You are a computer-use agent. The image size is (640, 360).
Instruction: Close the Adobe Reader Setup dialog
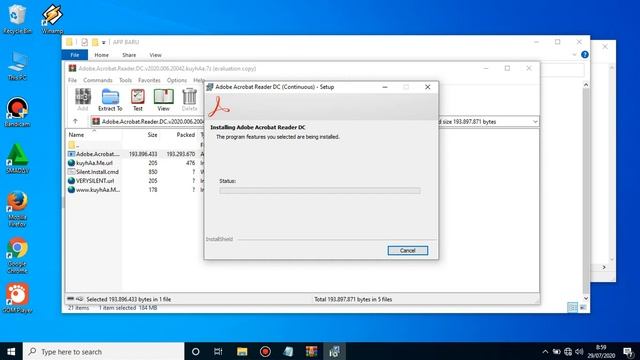click(428, 87)
